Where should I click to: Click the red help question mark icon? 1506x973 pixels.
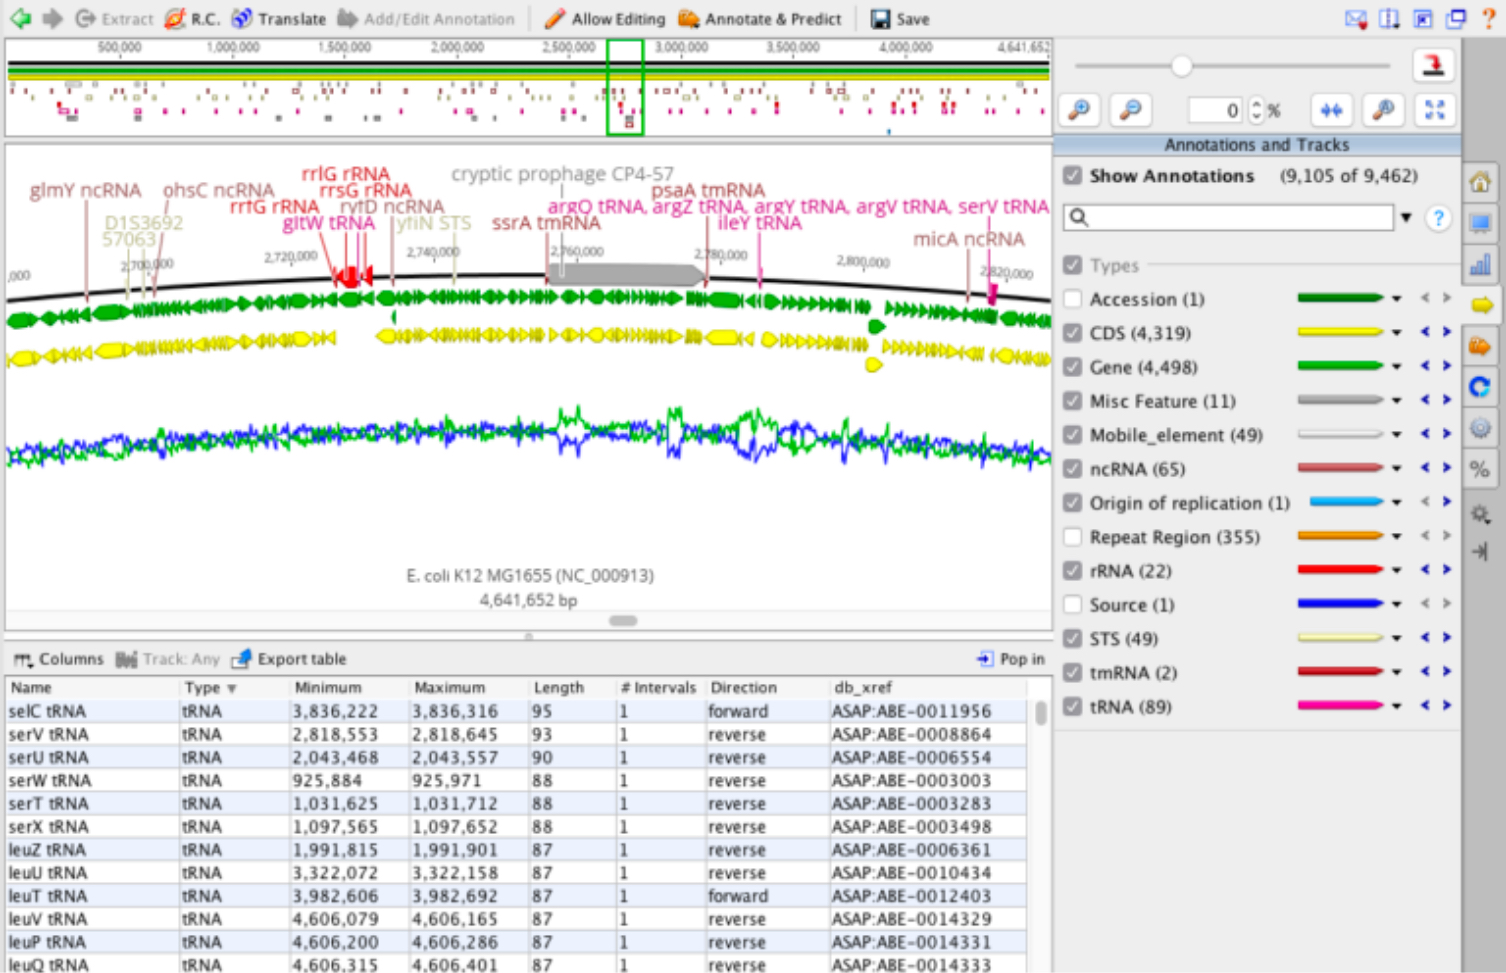(1488, 19)
